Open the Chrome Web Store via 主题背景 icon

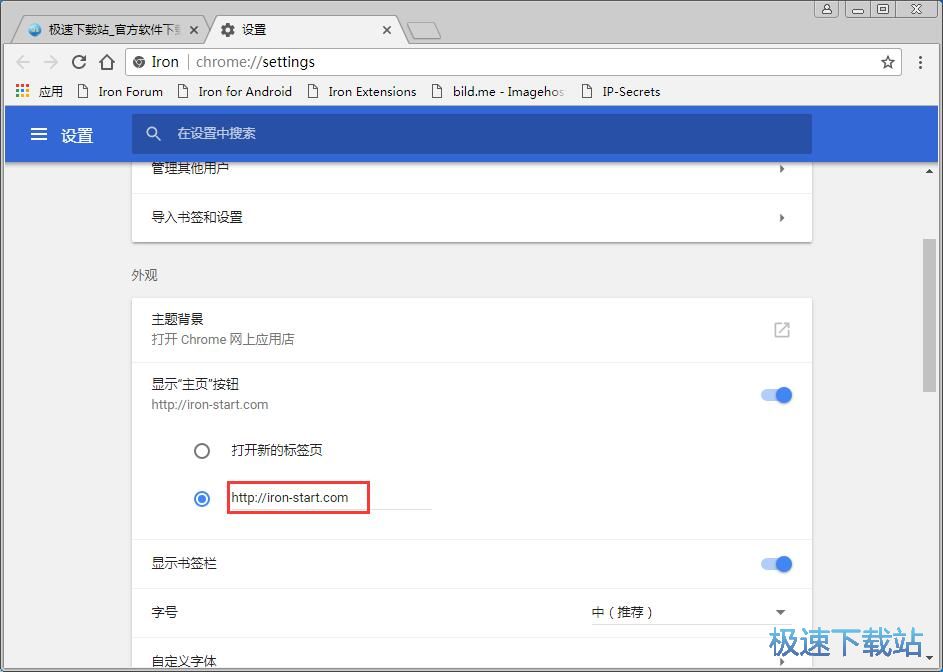tap(781, 329)
